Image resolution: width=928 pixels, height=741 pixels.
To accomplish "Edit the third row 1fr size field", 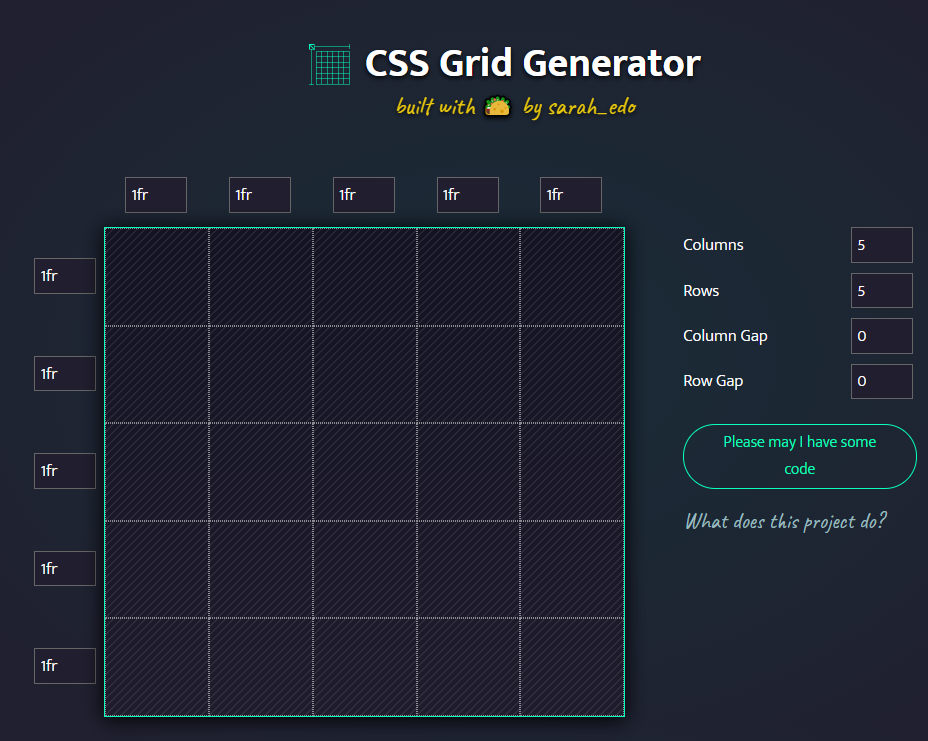I will click(65, 471).
